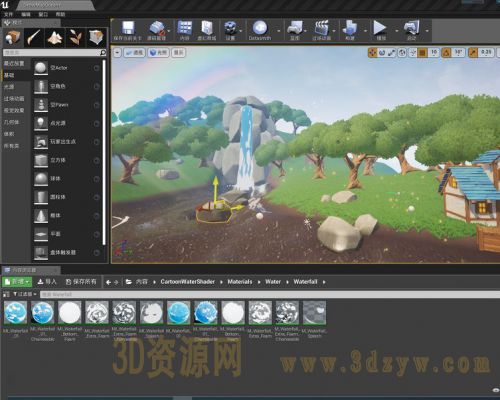The width and height of the screenshot is (500, 400).
Task: Open Play options dropdown arrow
Action: [x=397, y=30]
